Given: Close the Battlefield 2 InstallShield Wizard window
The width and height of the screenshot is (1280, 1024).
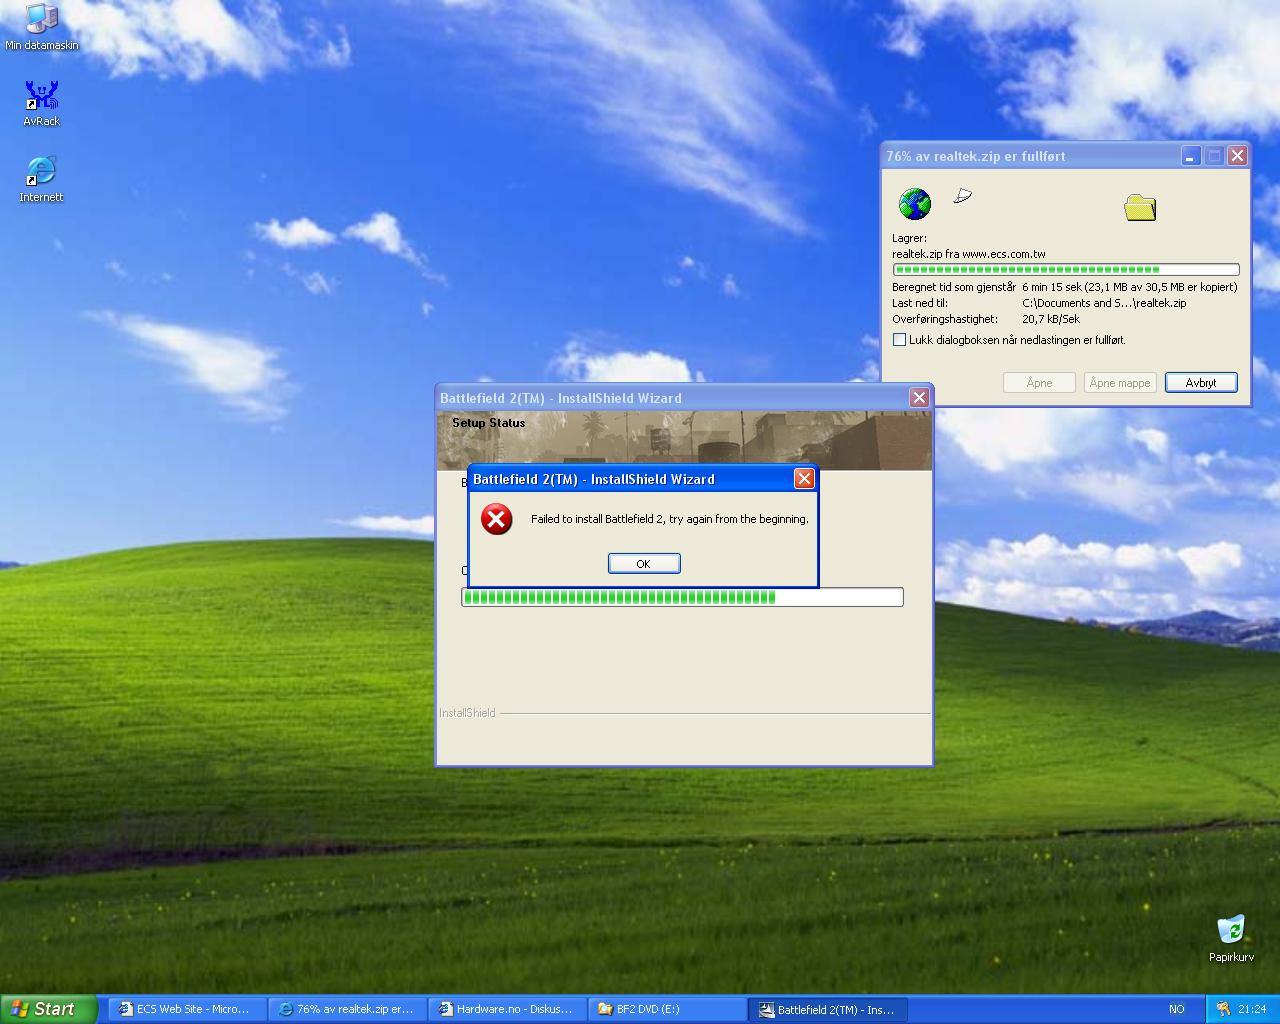Looking at the screenshot, I should [919, 398].
